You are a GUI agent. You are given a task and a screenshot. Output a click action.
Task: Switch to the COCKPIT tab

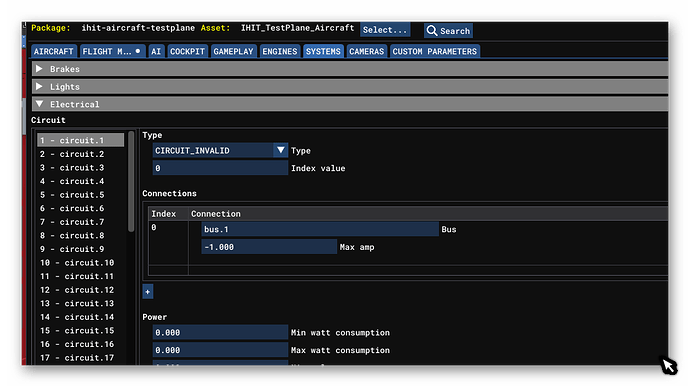click(187, 51)
